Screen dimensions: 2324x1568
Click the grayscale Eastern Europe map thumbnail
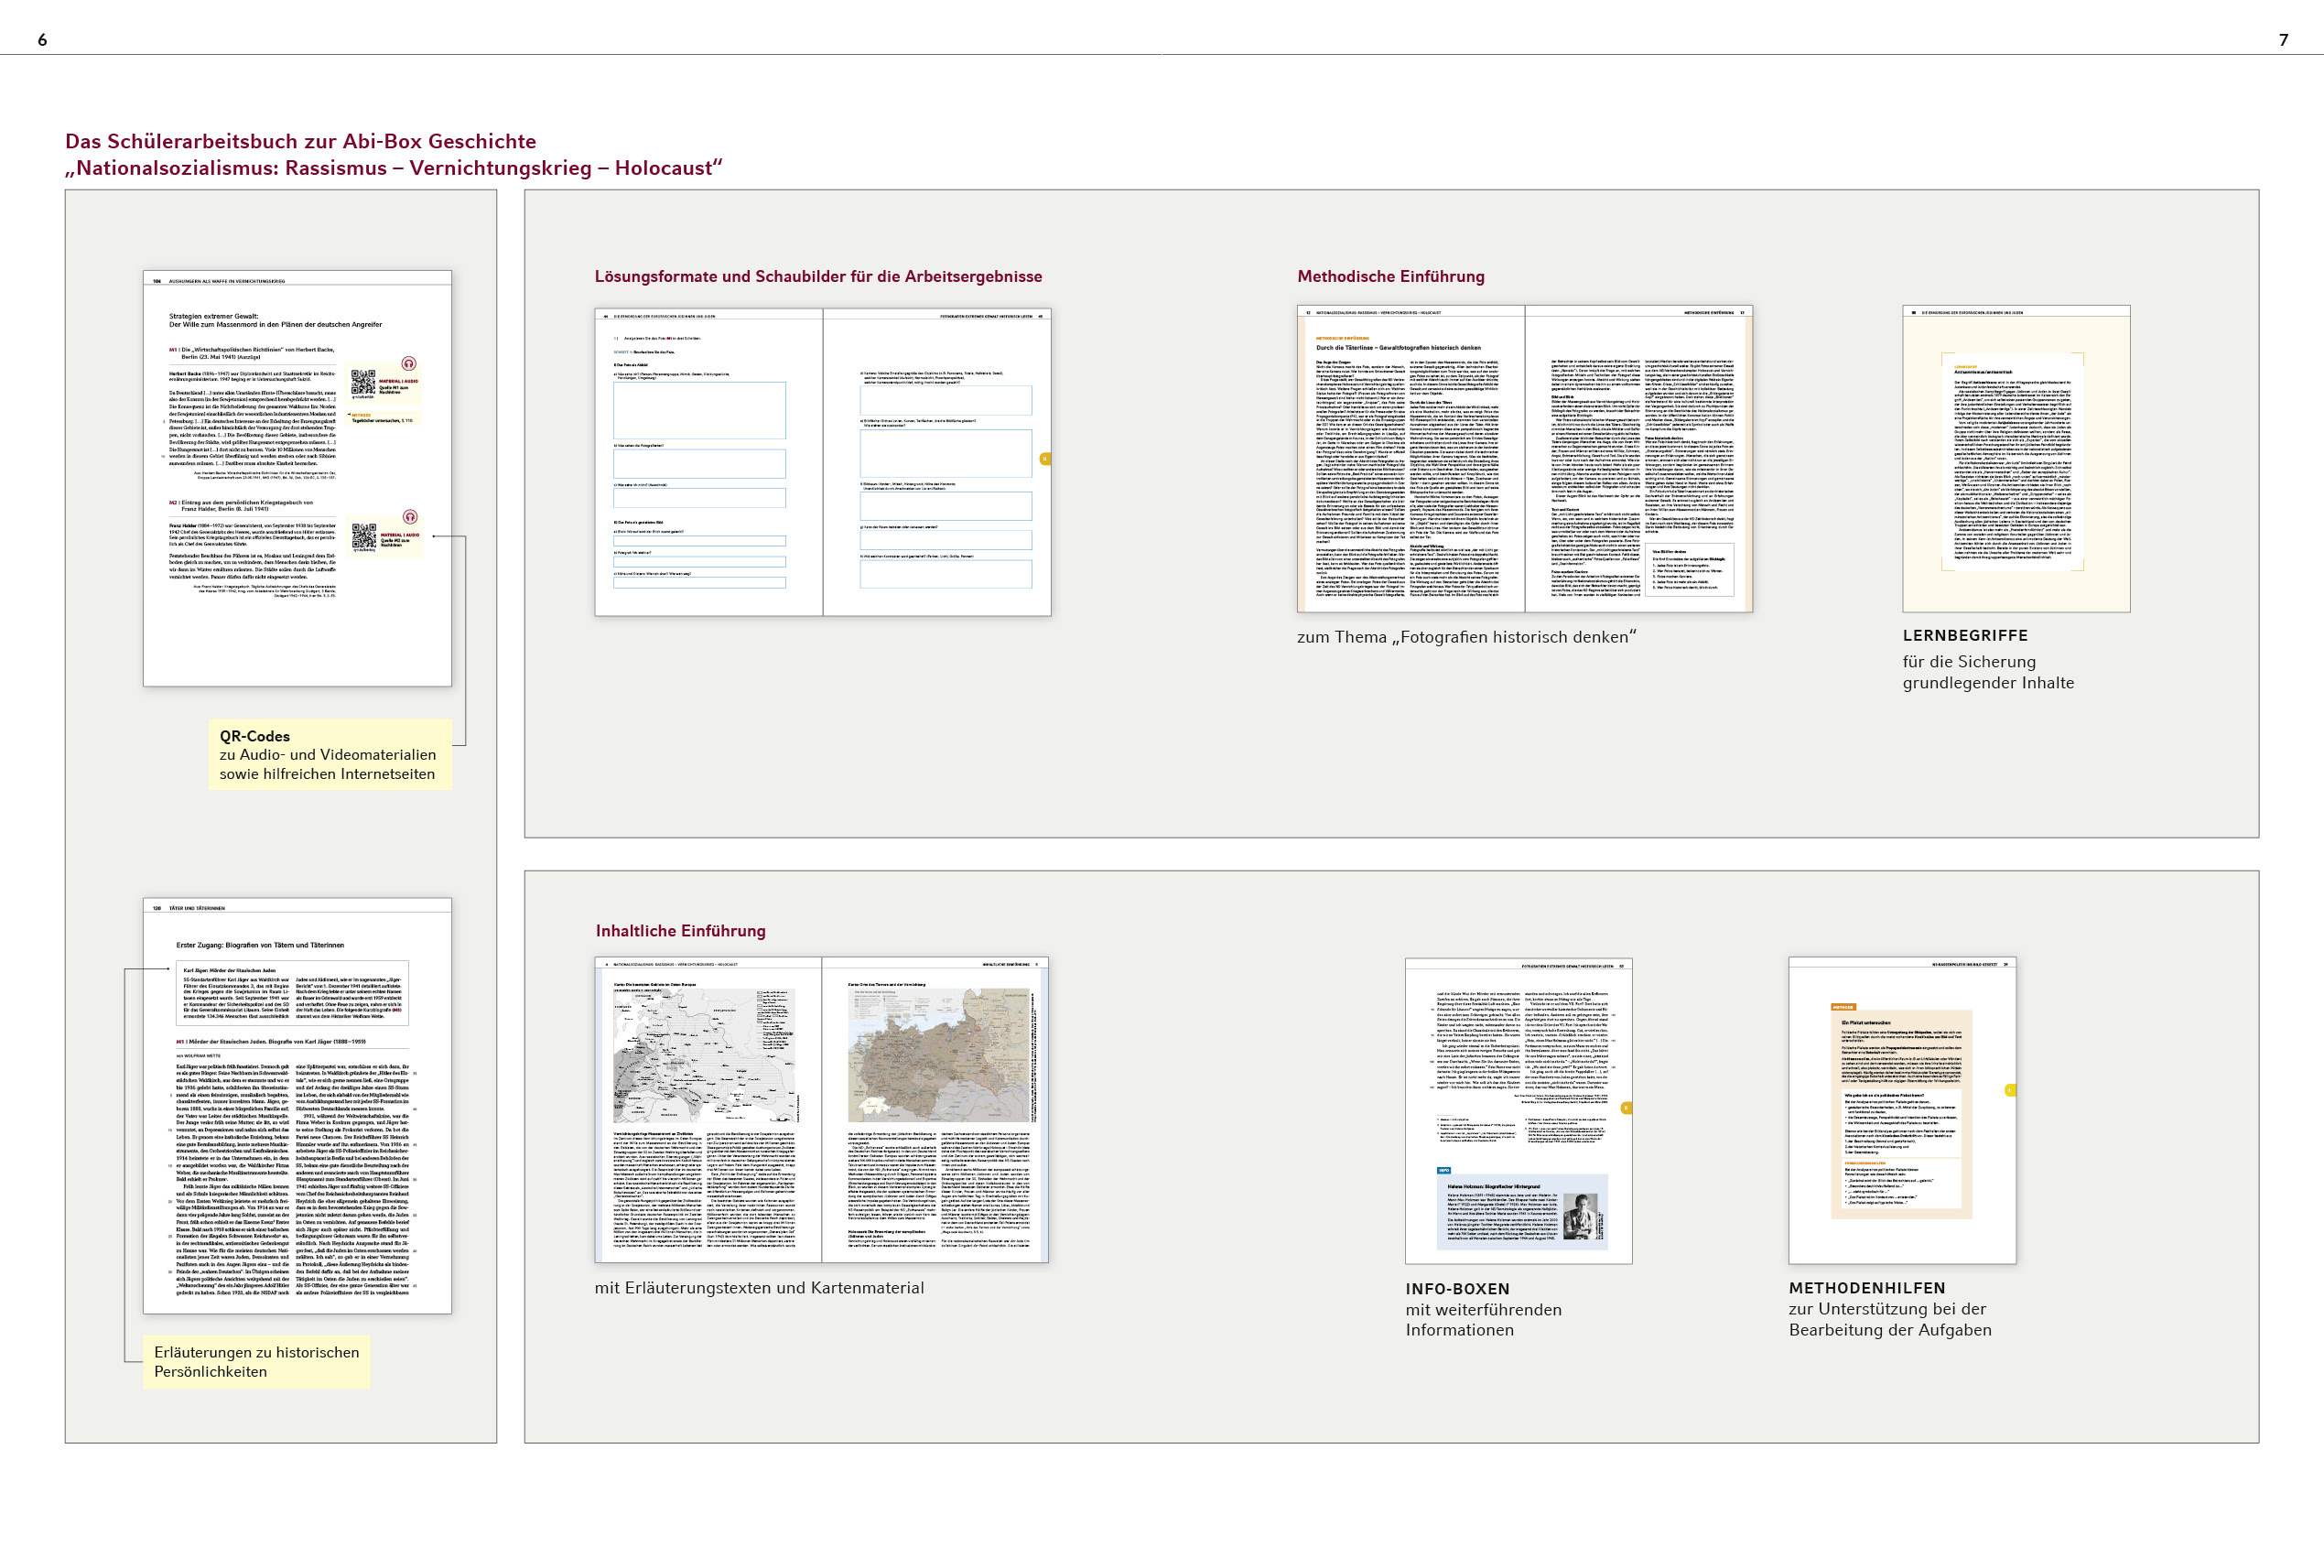(705, 1057)
